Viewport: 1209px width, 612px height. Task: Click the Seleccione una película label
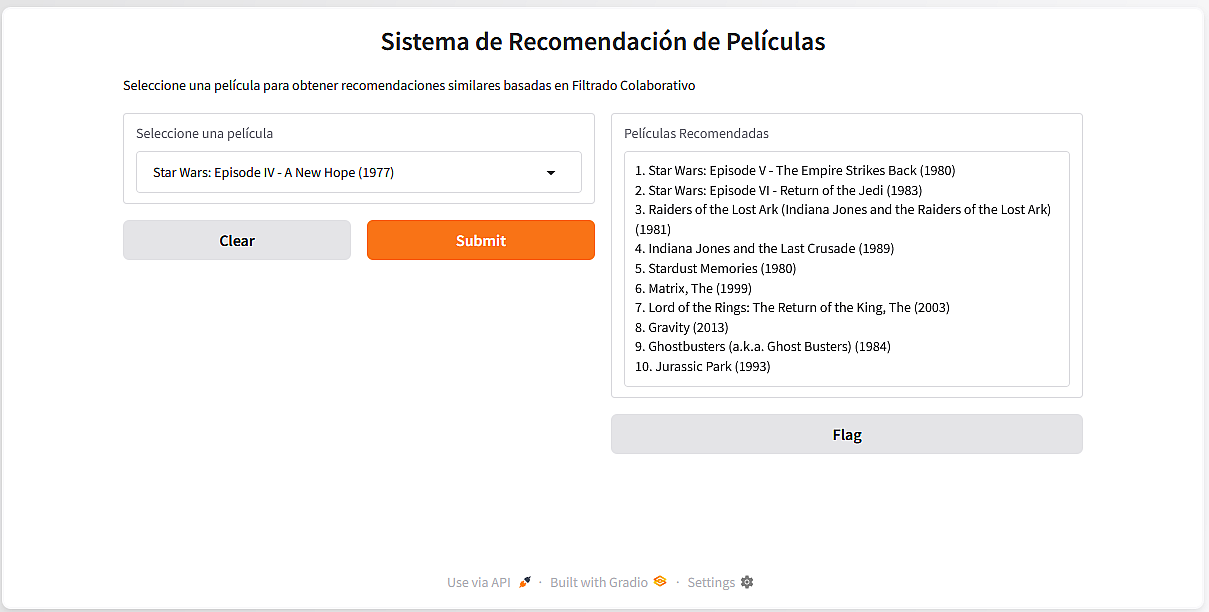205,133
